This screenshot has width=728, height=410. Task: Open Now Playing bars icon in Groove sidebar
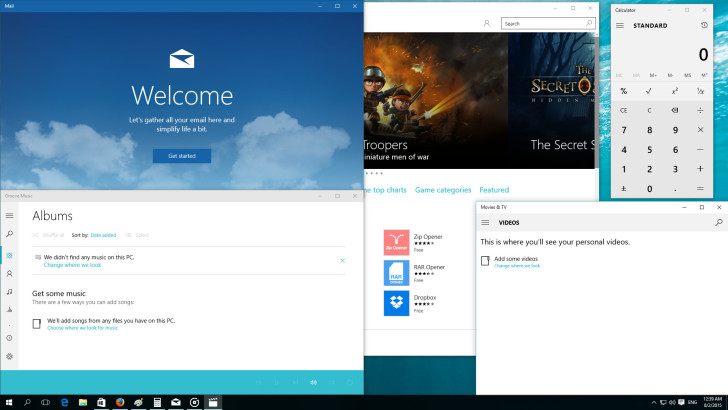pyautogui.click(x=9, y=310)
